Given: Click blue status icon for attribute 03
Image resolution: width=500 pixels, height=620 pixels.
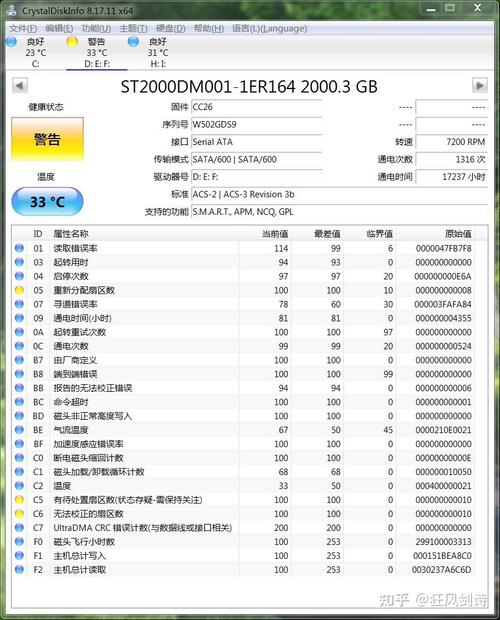Looking at the screenshot, I should (19, 262).
